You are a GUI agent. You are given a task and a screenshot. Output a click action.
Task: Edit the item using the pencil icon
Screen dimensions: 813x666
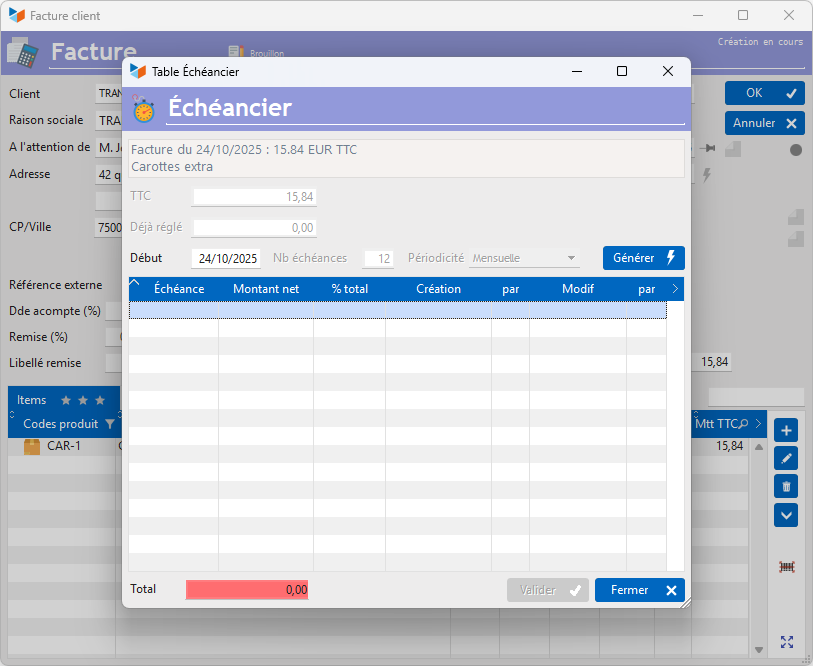786,459
